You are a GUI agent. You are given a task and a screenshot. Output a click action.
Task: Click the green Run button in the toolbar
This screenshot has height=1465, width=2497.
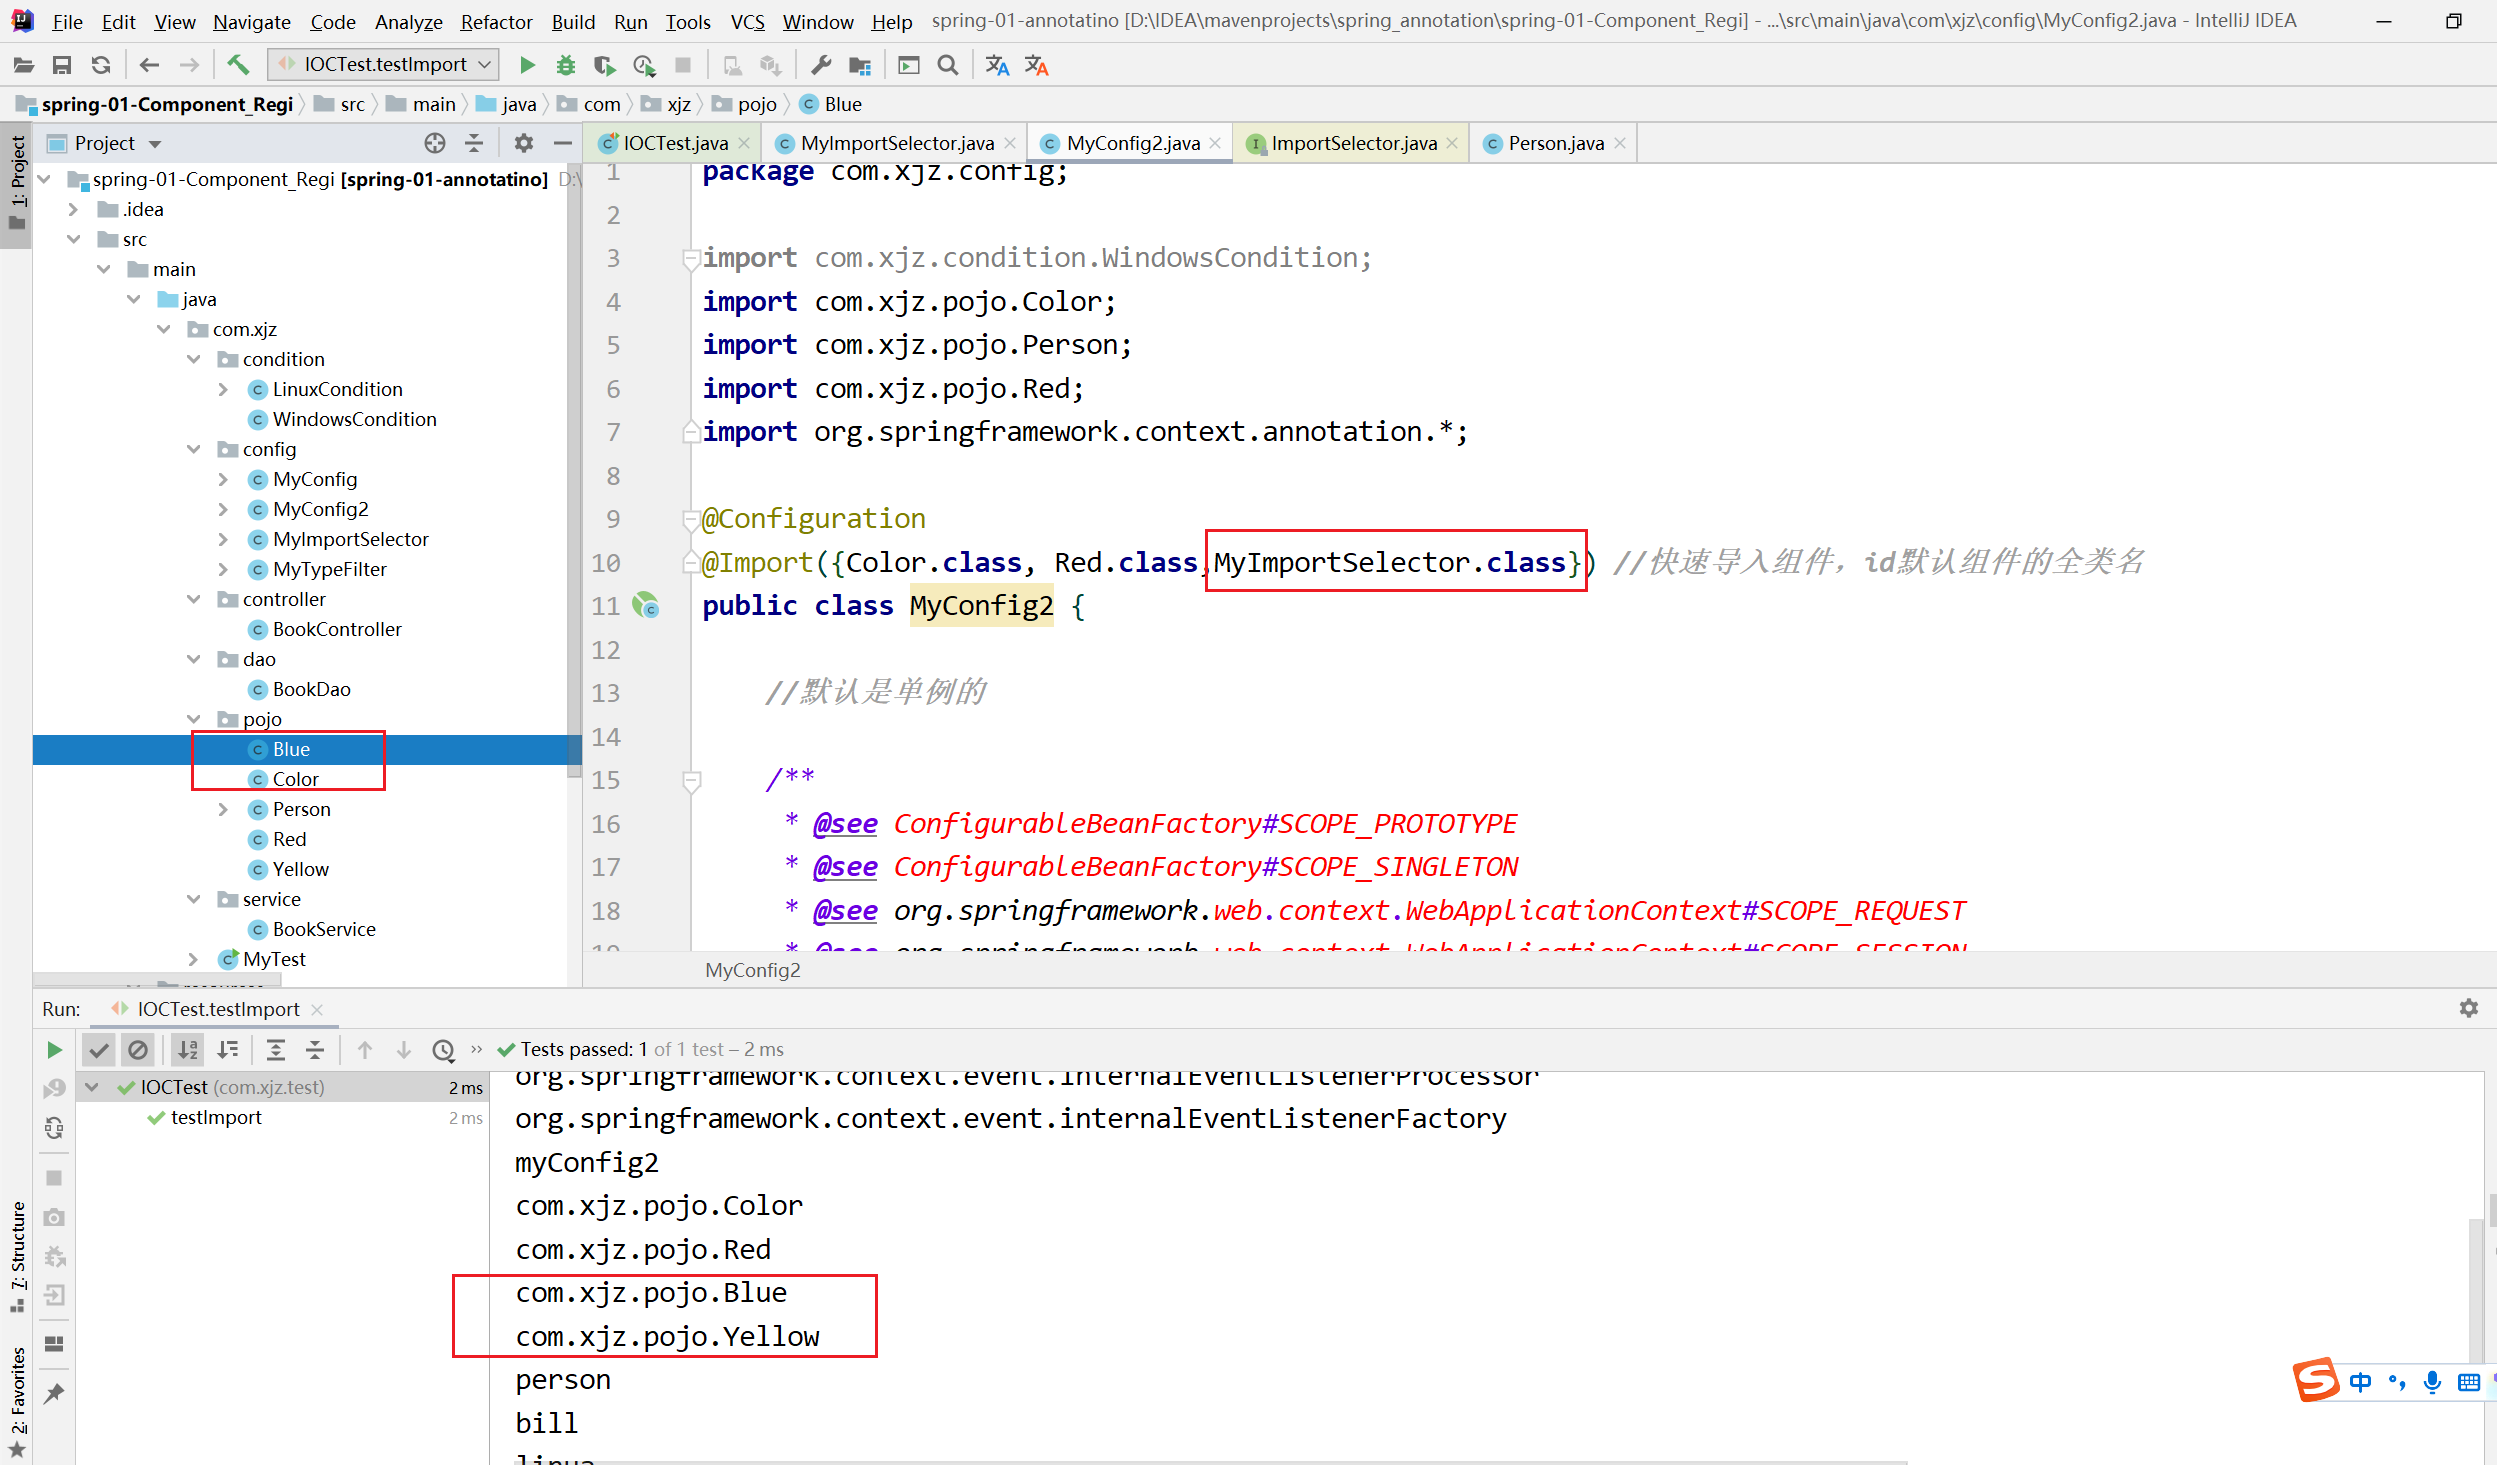point(527,66)
